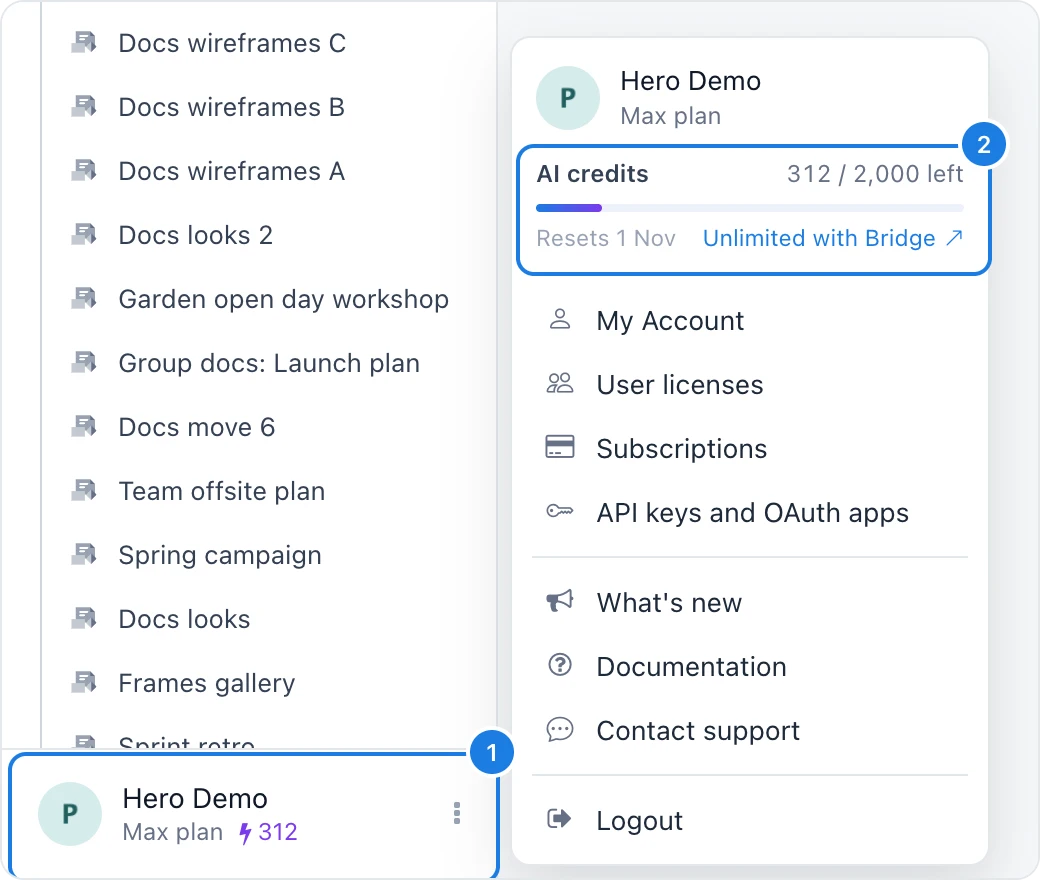Click the board icon beside Garden open day workshop

click(84, 298)
